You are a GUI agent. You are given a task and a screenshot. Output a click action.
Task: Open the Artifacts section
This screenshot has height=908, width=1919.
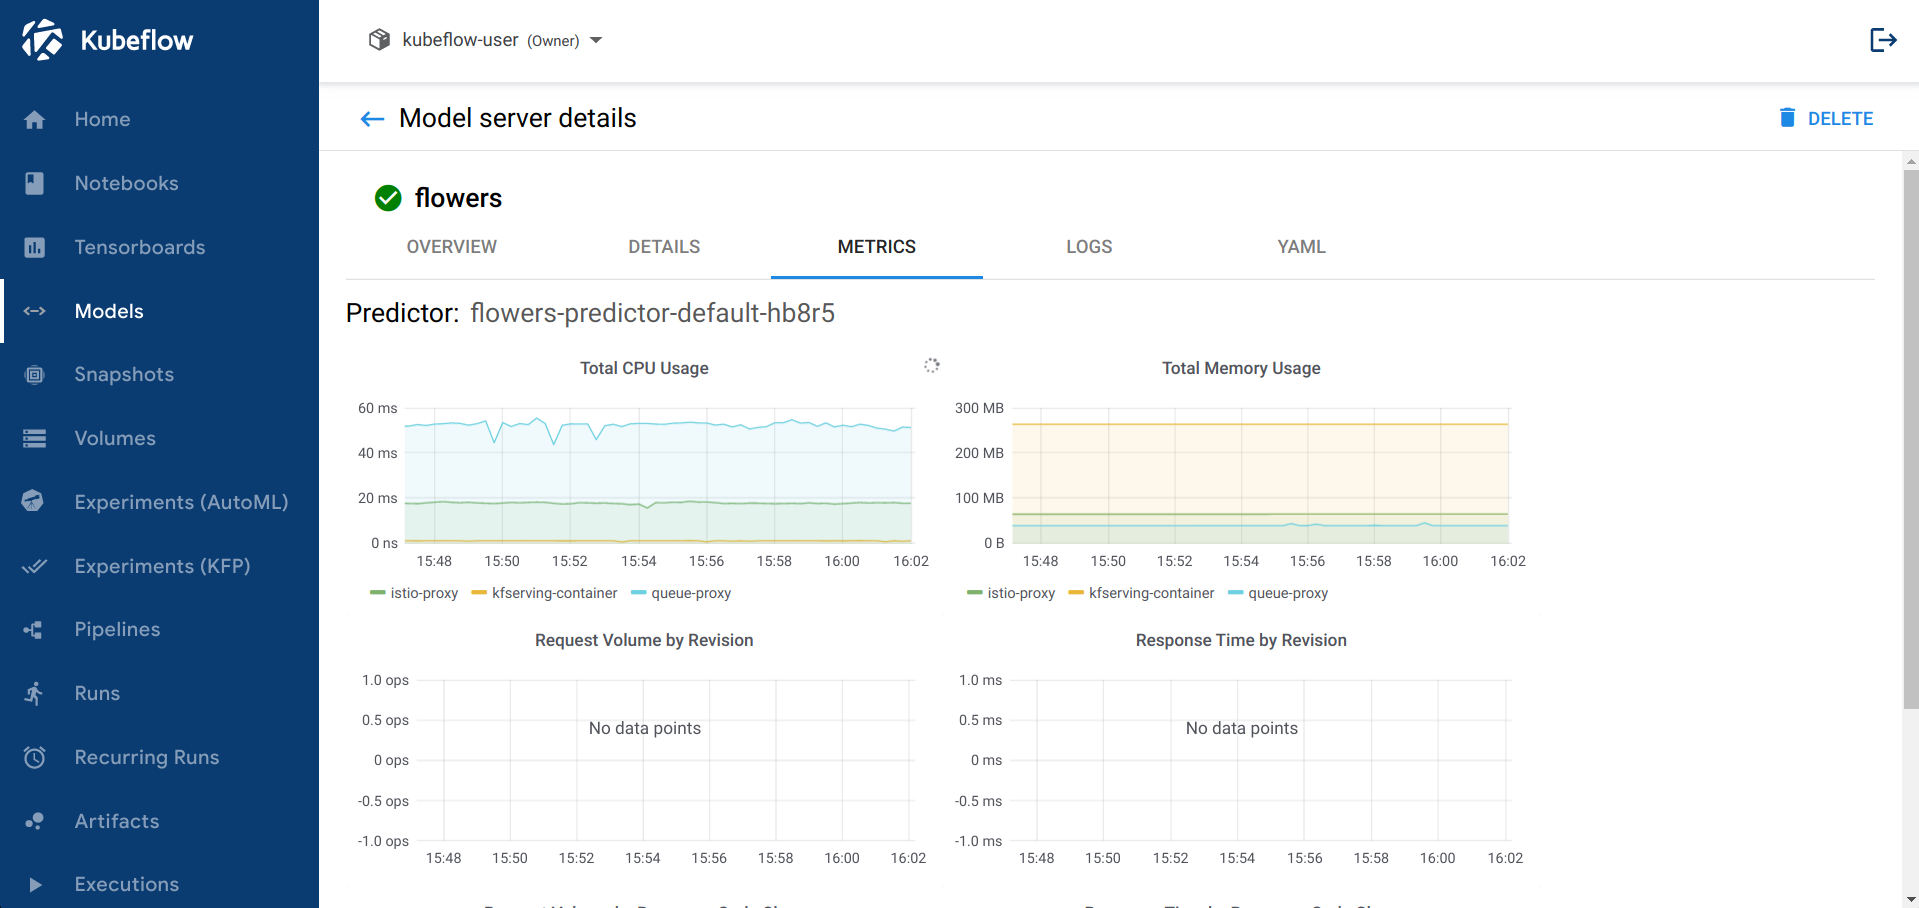(116, 821)
